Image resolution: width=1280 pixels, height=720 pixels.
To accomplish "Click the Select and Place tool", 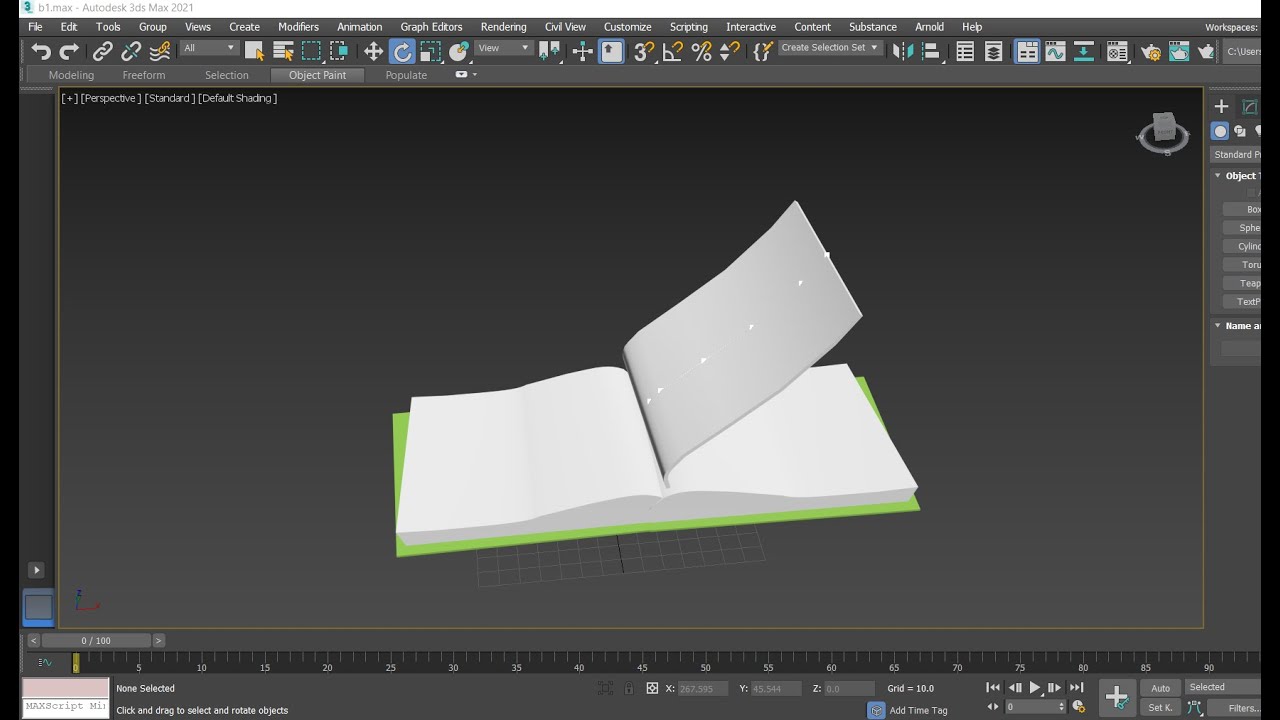I will (x=459, y=51).
